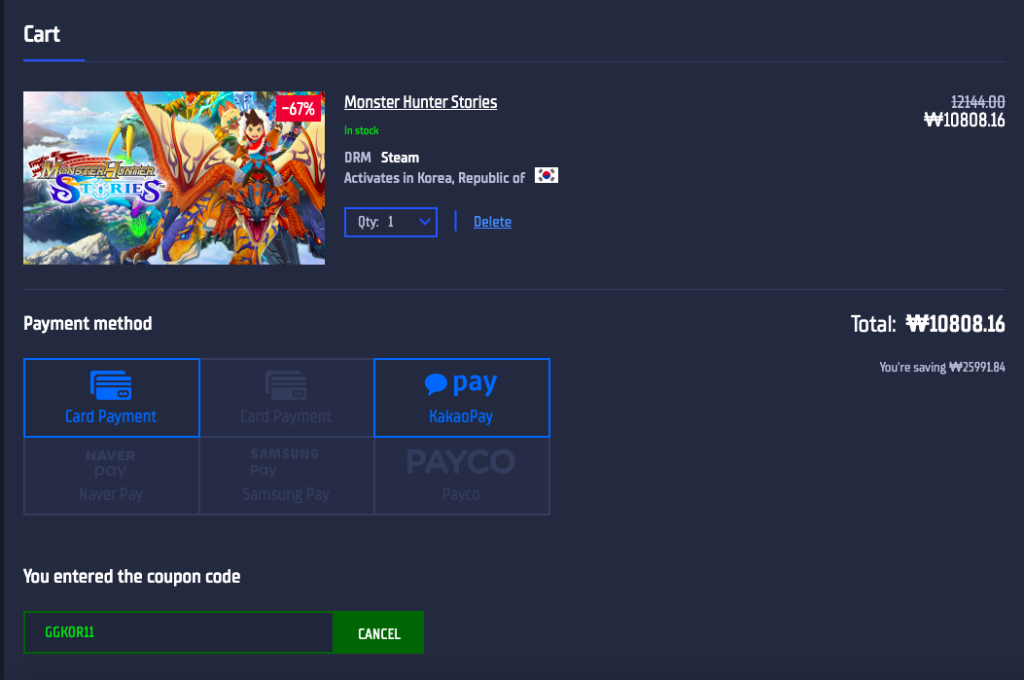Select the enabled Card Payment method

click(111, 398)
